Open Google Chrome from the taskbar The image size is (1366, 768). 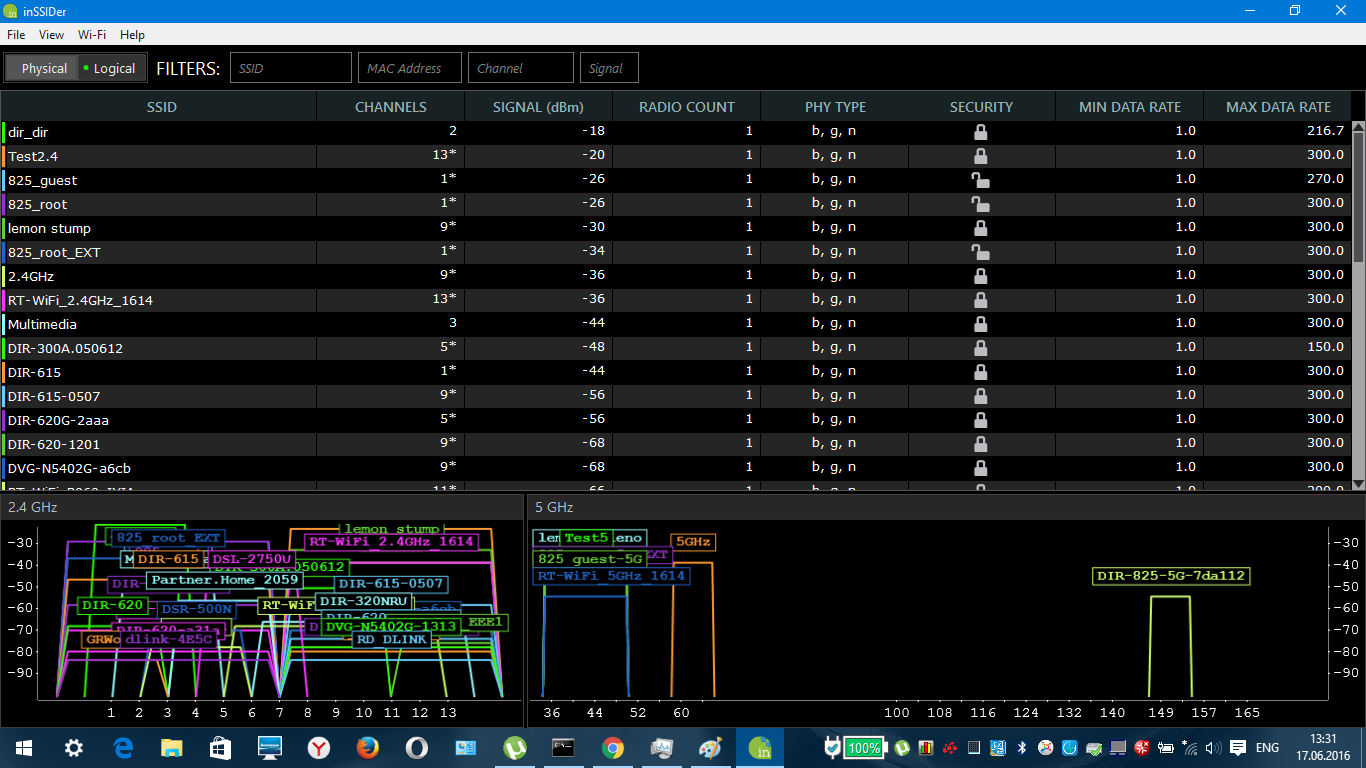tap(613, 748)
